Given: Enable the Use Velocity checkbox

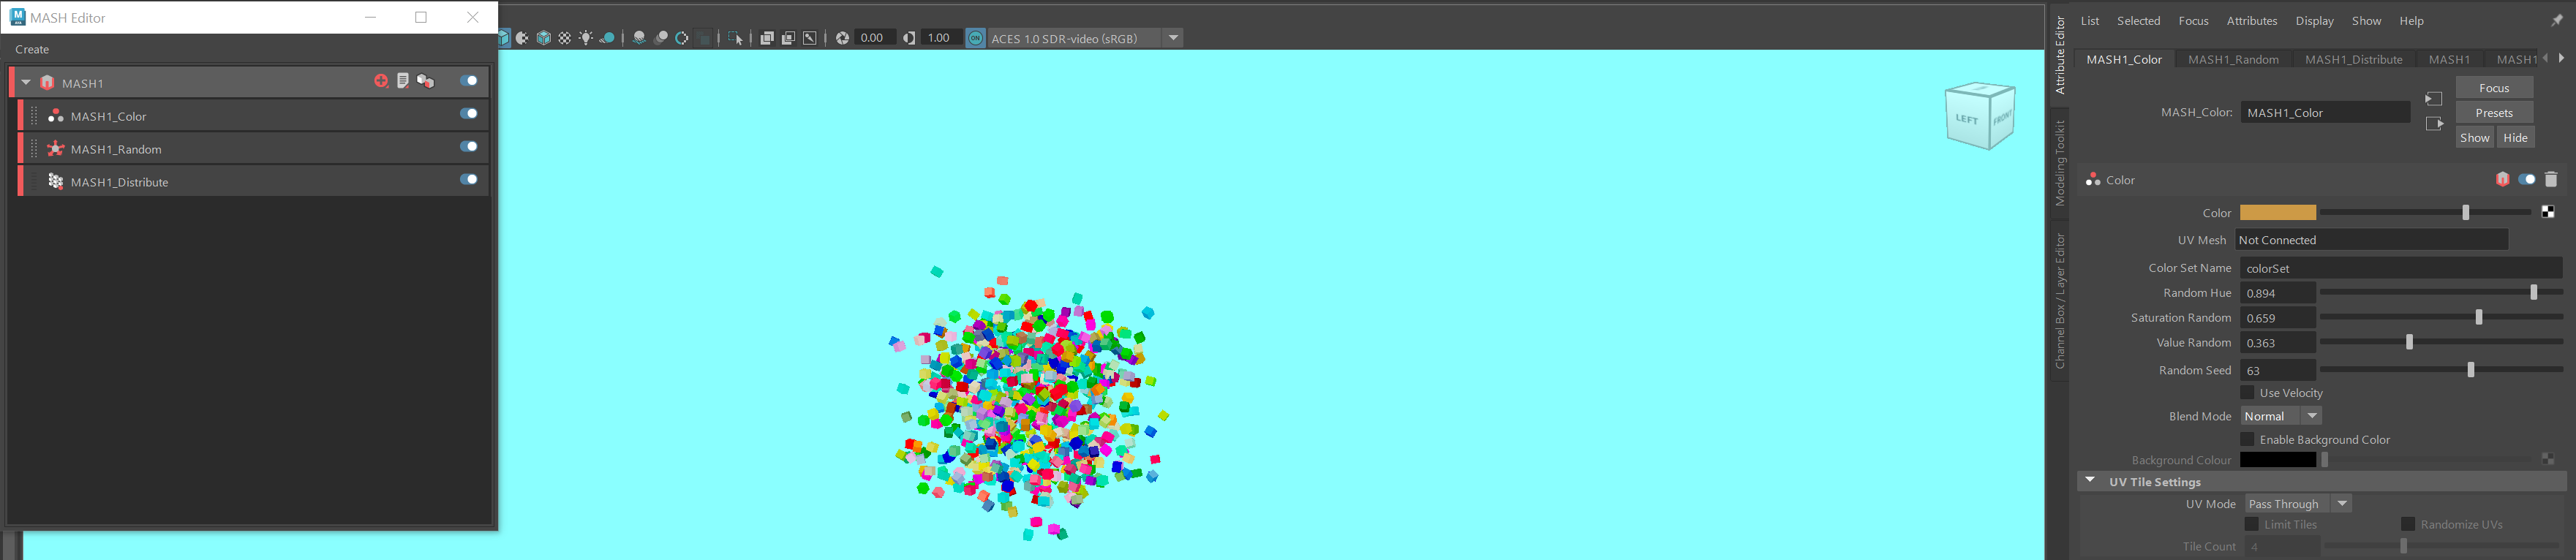Looking at the screenshot, I should click(2247, 393).
